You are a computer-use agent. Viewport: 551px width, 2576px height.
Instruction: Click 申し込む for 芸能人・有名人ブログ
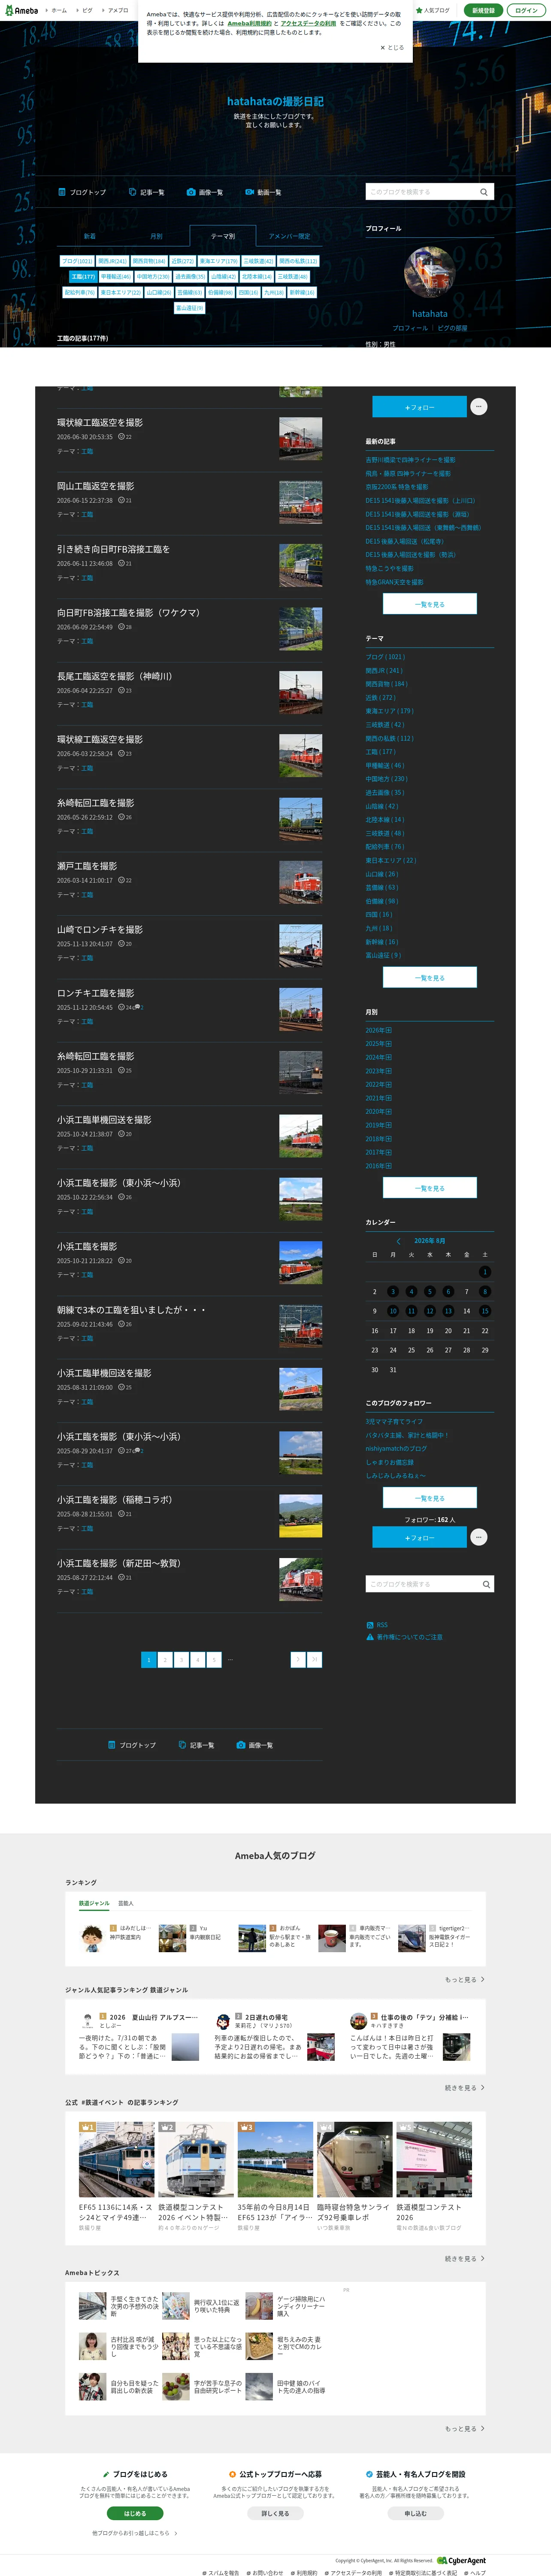(x=415, y=2513)
